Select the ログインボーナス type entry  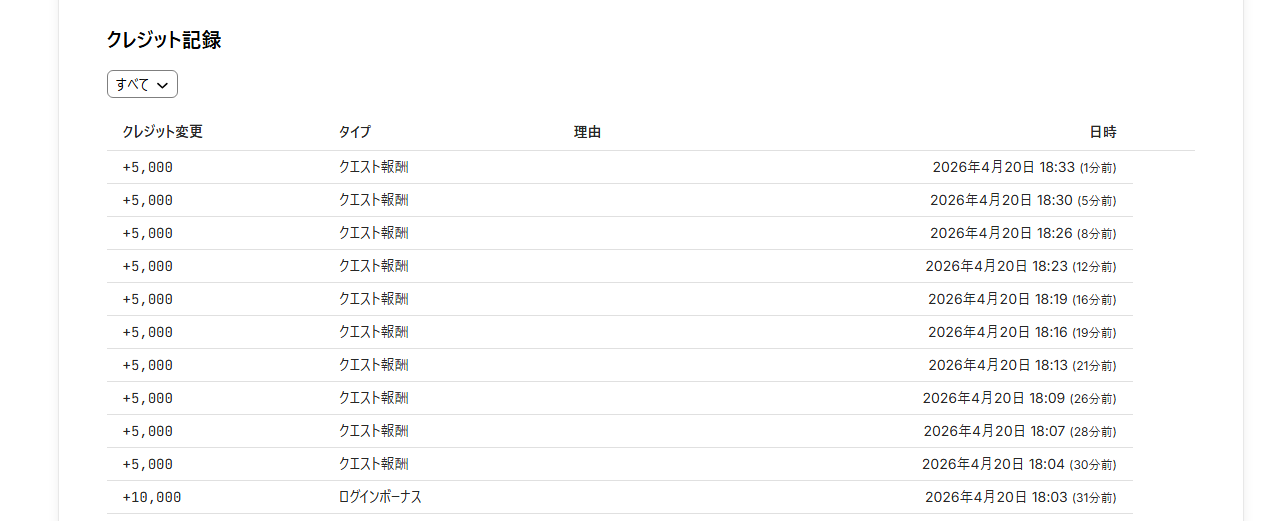pyautogui.click(x=380, y=497)
